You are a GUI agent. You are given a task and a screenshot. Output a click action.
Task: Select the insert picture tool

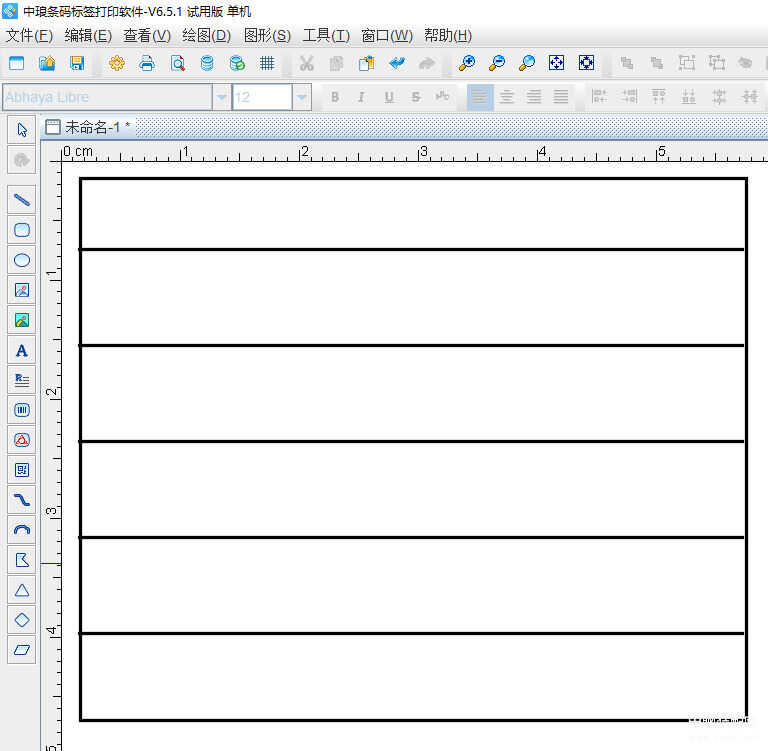tap(22, 290)
